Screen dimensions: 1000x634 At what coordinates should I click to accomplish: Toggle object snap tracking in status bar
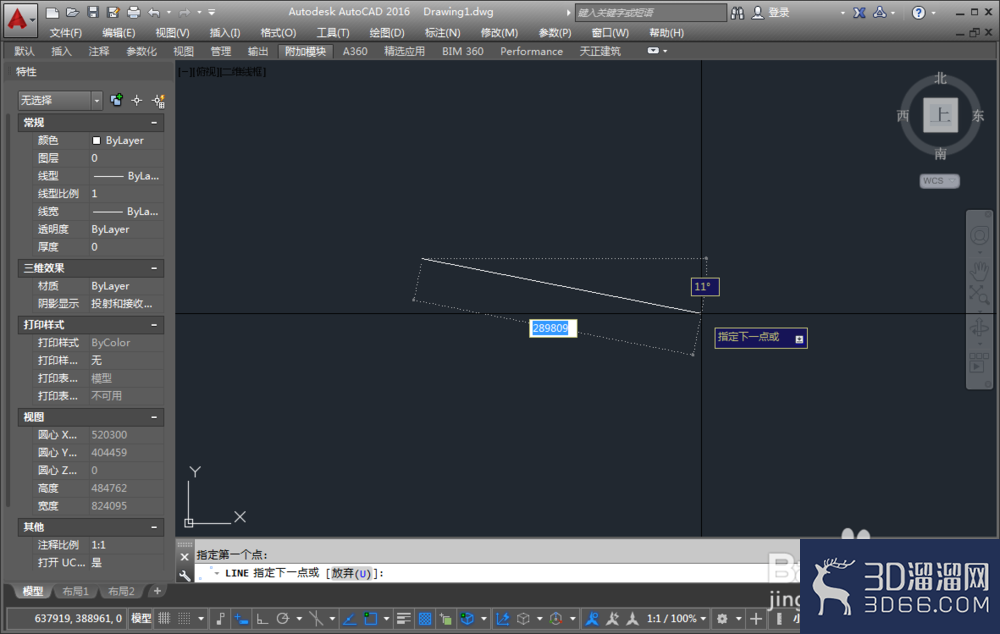pyautogui.click(x=349, y=618)
